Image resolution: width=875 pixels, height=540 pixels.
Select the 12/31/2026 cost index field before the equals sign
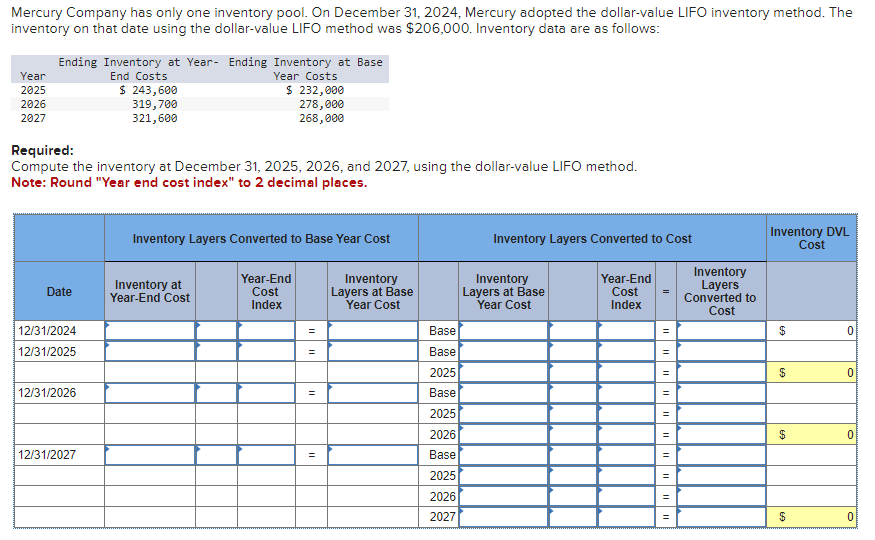click(x=266, y=393)
